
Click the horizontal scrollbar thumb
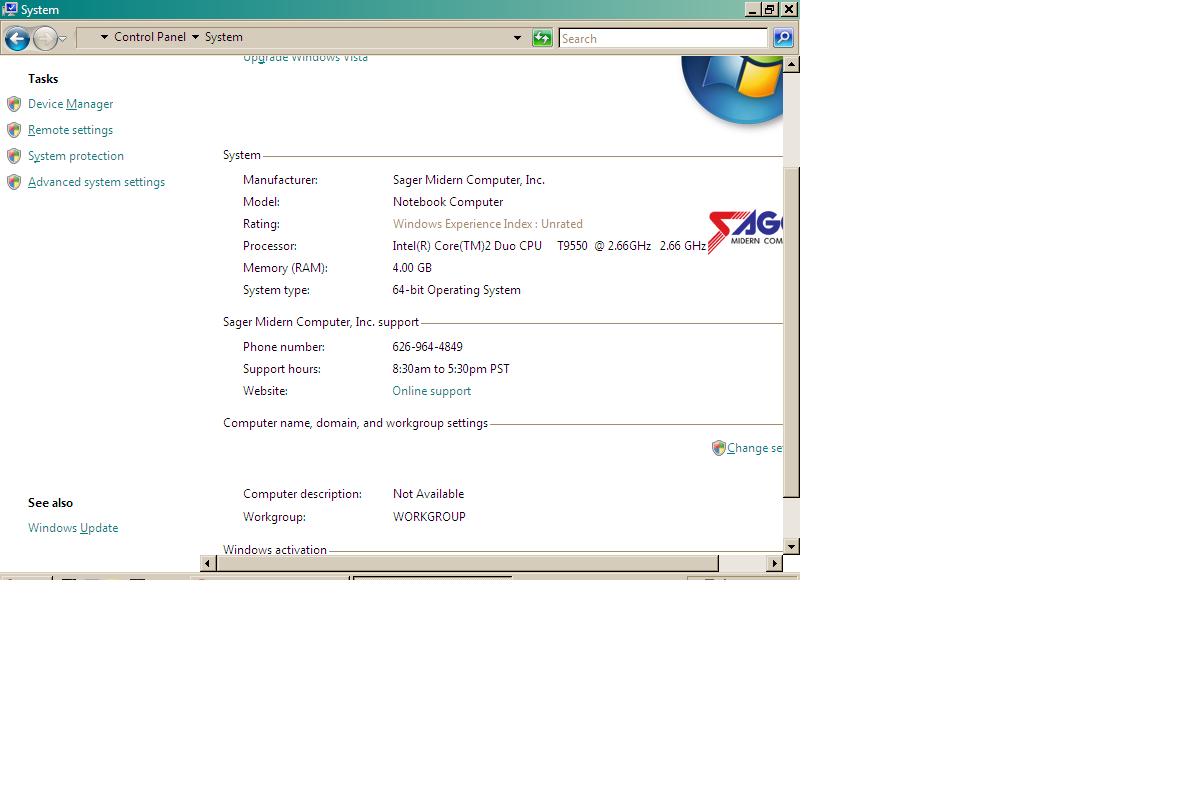[x=467, y=563]
